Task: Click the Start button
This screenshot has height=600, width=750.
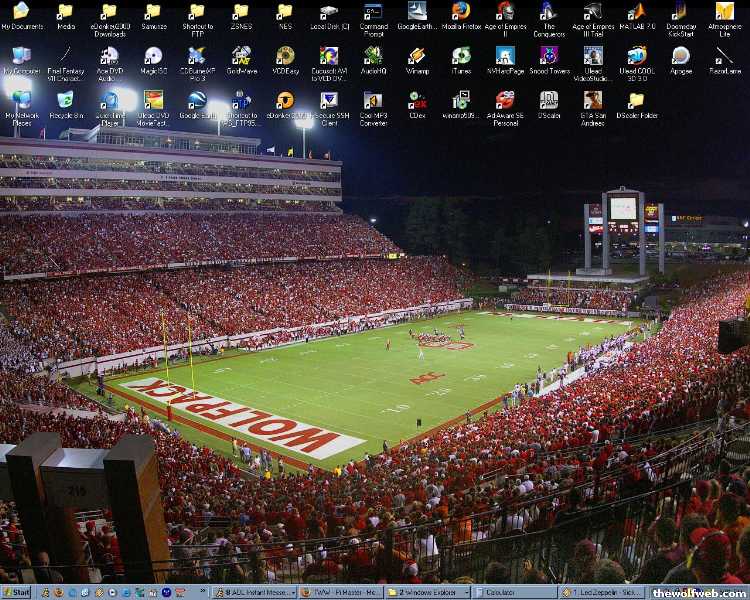Action: tap(17, 593)
